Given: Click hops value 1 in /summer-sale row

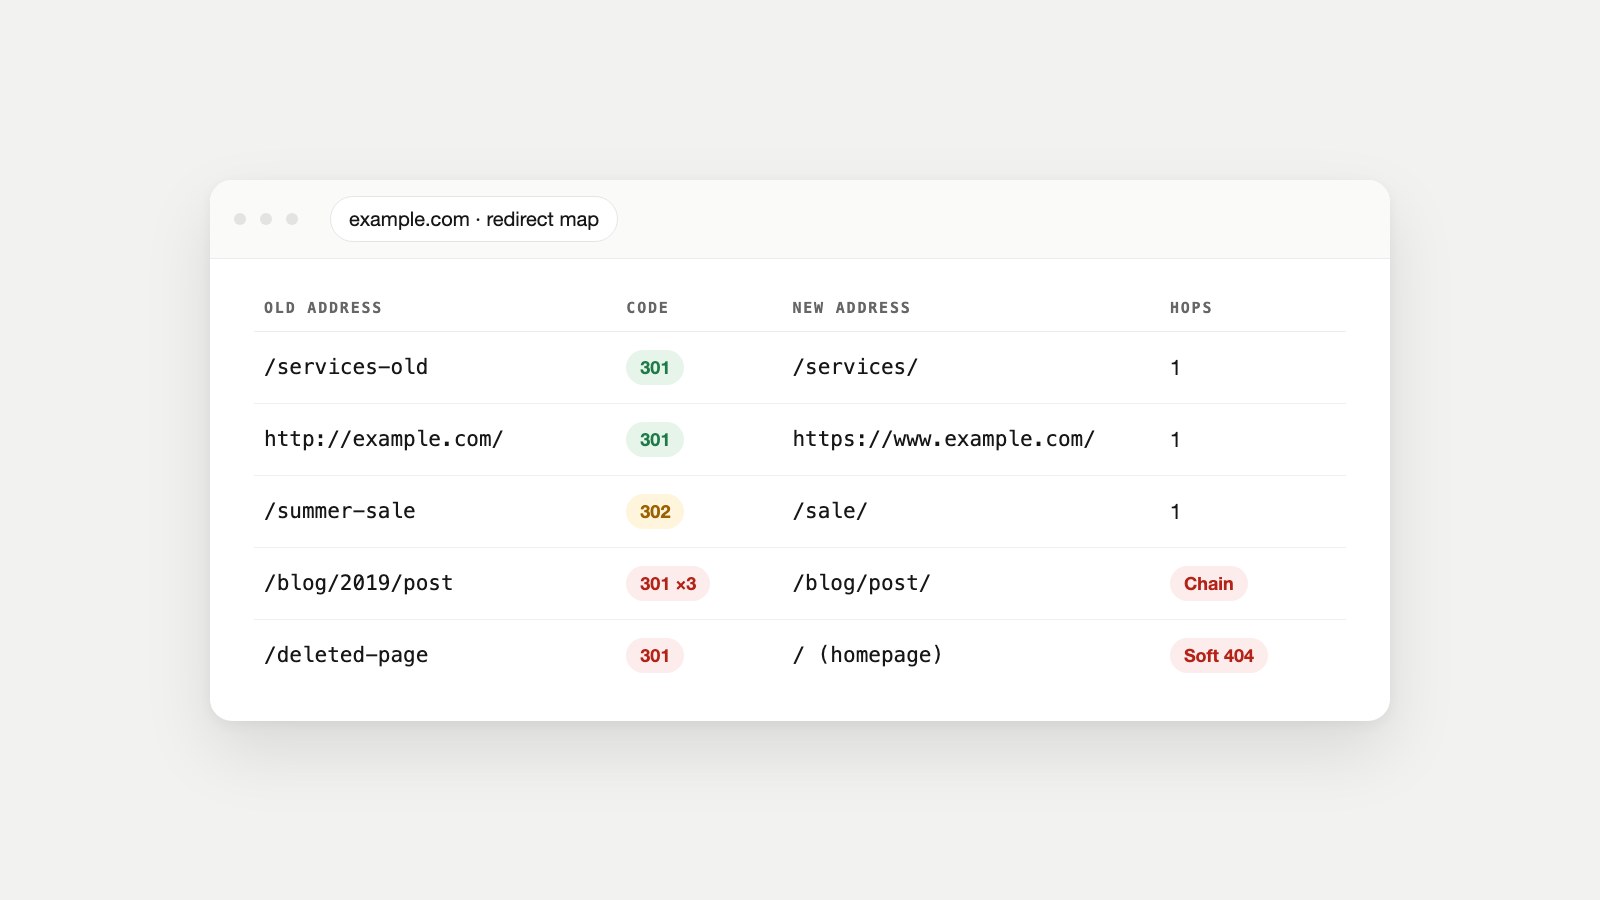Looking at the screenshot, I should click(x=1175, y=512).
